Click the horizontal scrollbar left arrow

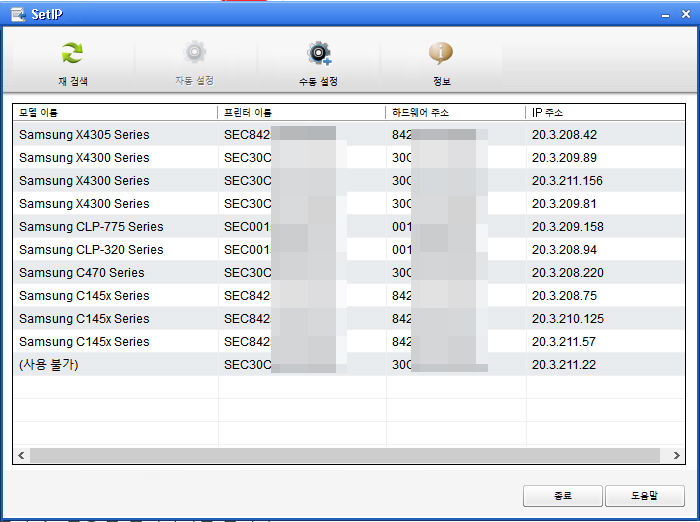pyautogui.click(x=21, y=455)
